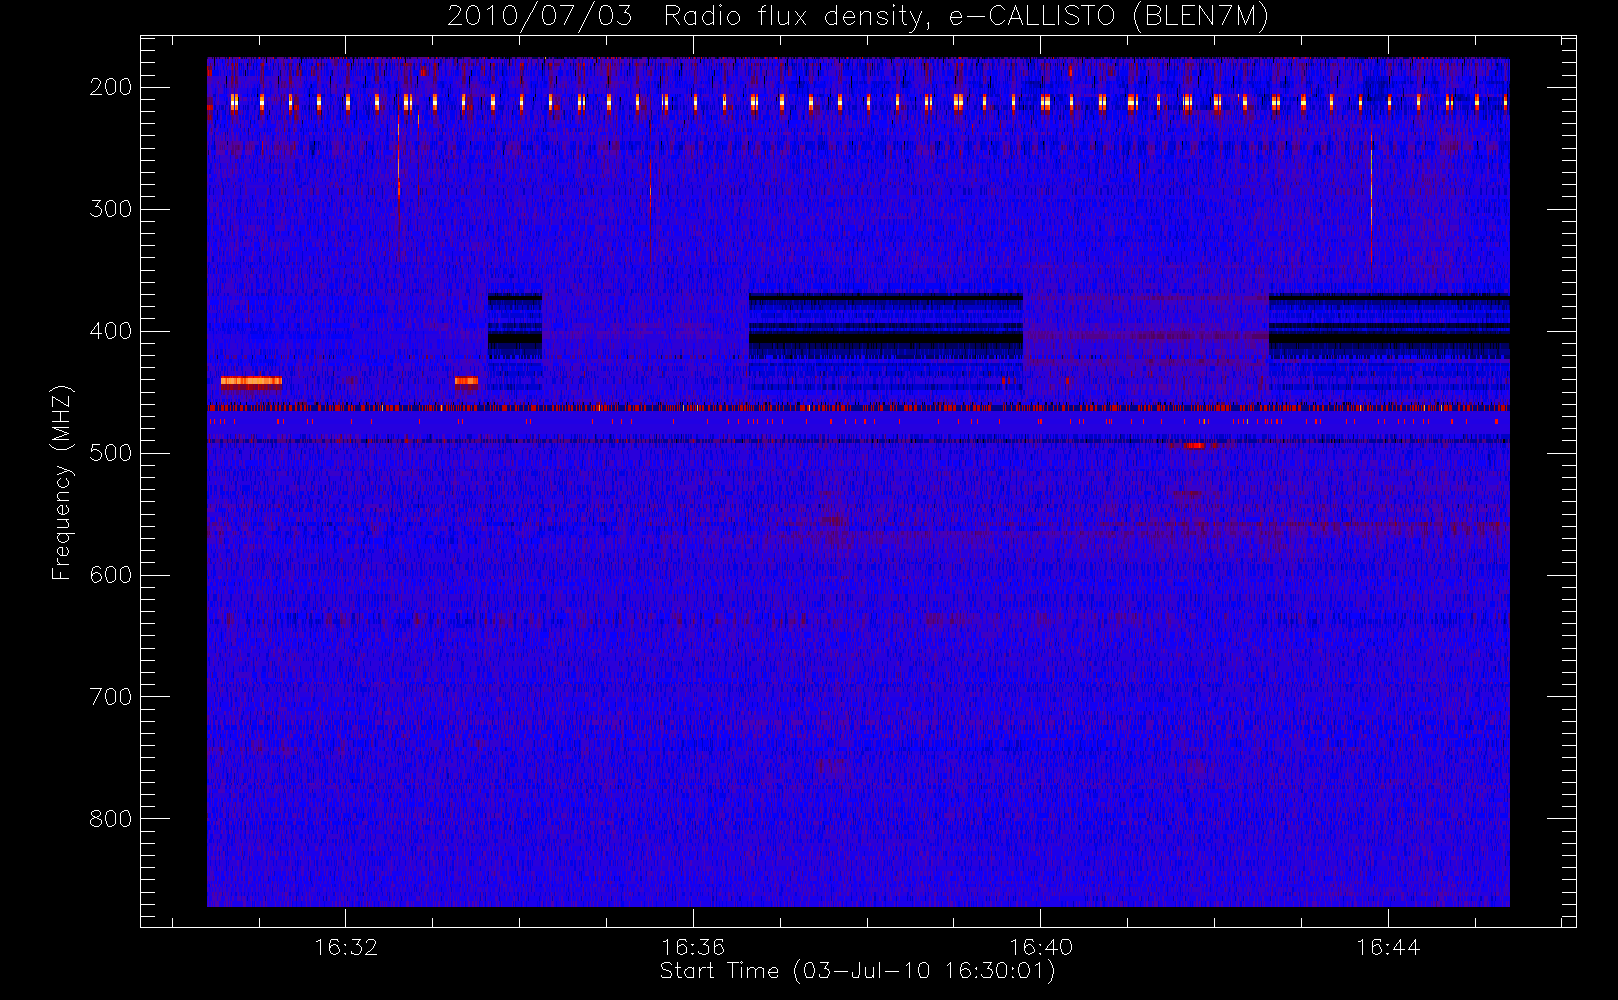Click the 200 frequency tick label

[111, 87]
